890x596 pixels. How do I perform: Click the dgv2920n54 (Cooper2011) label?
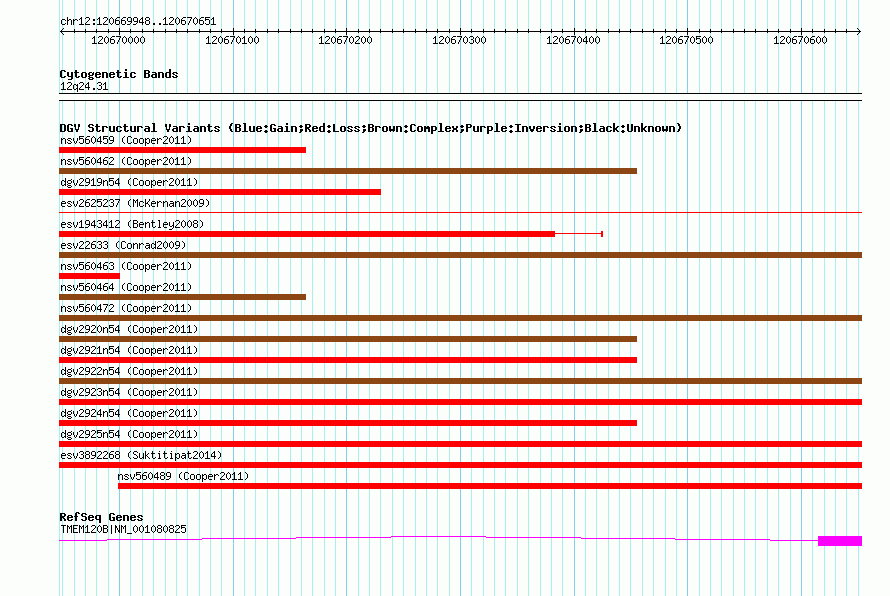[129, 329]
